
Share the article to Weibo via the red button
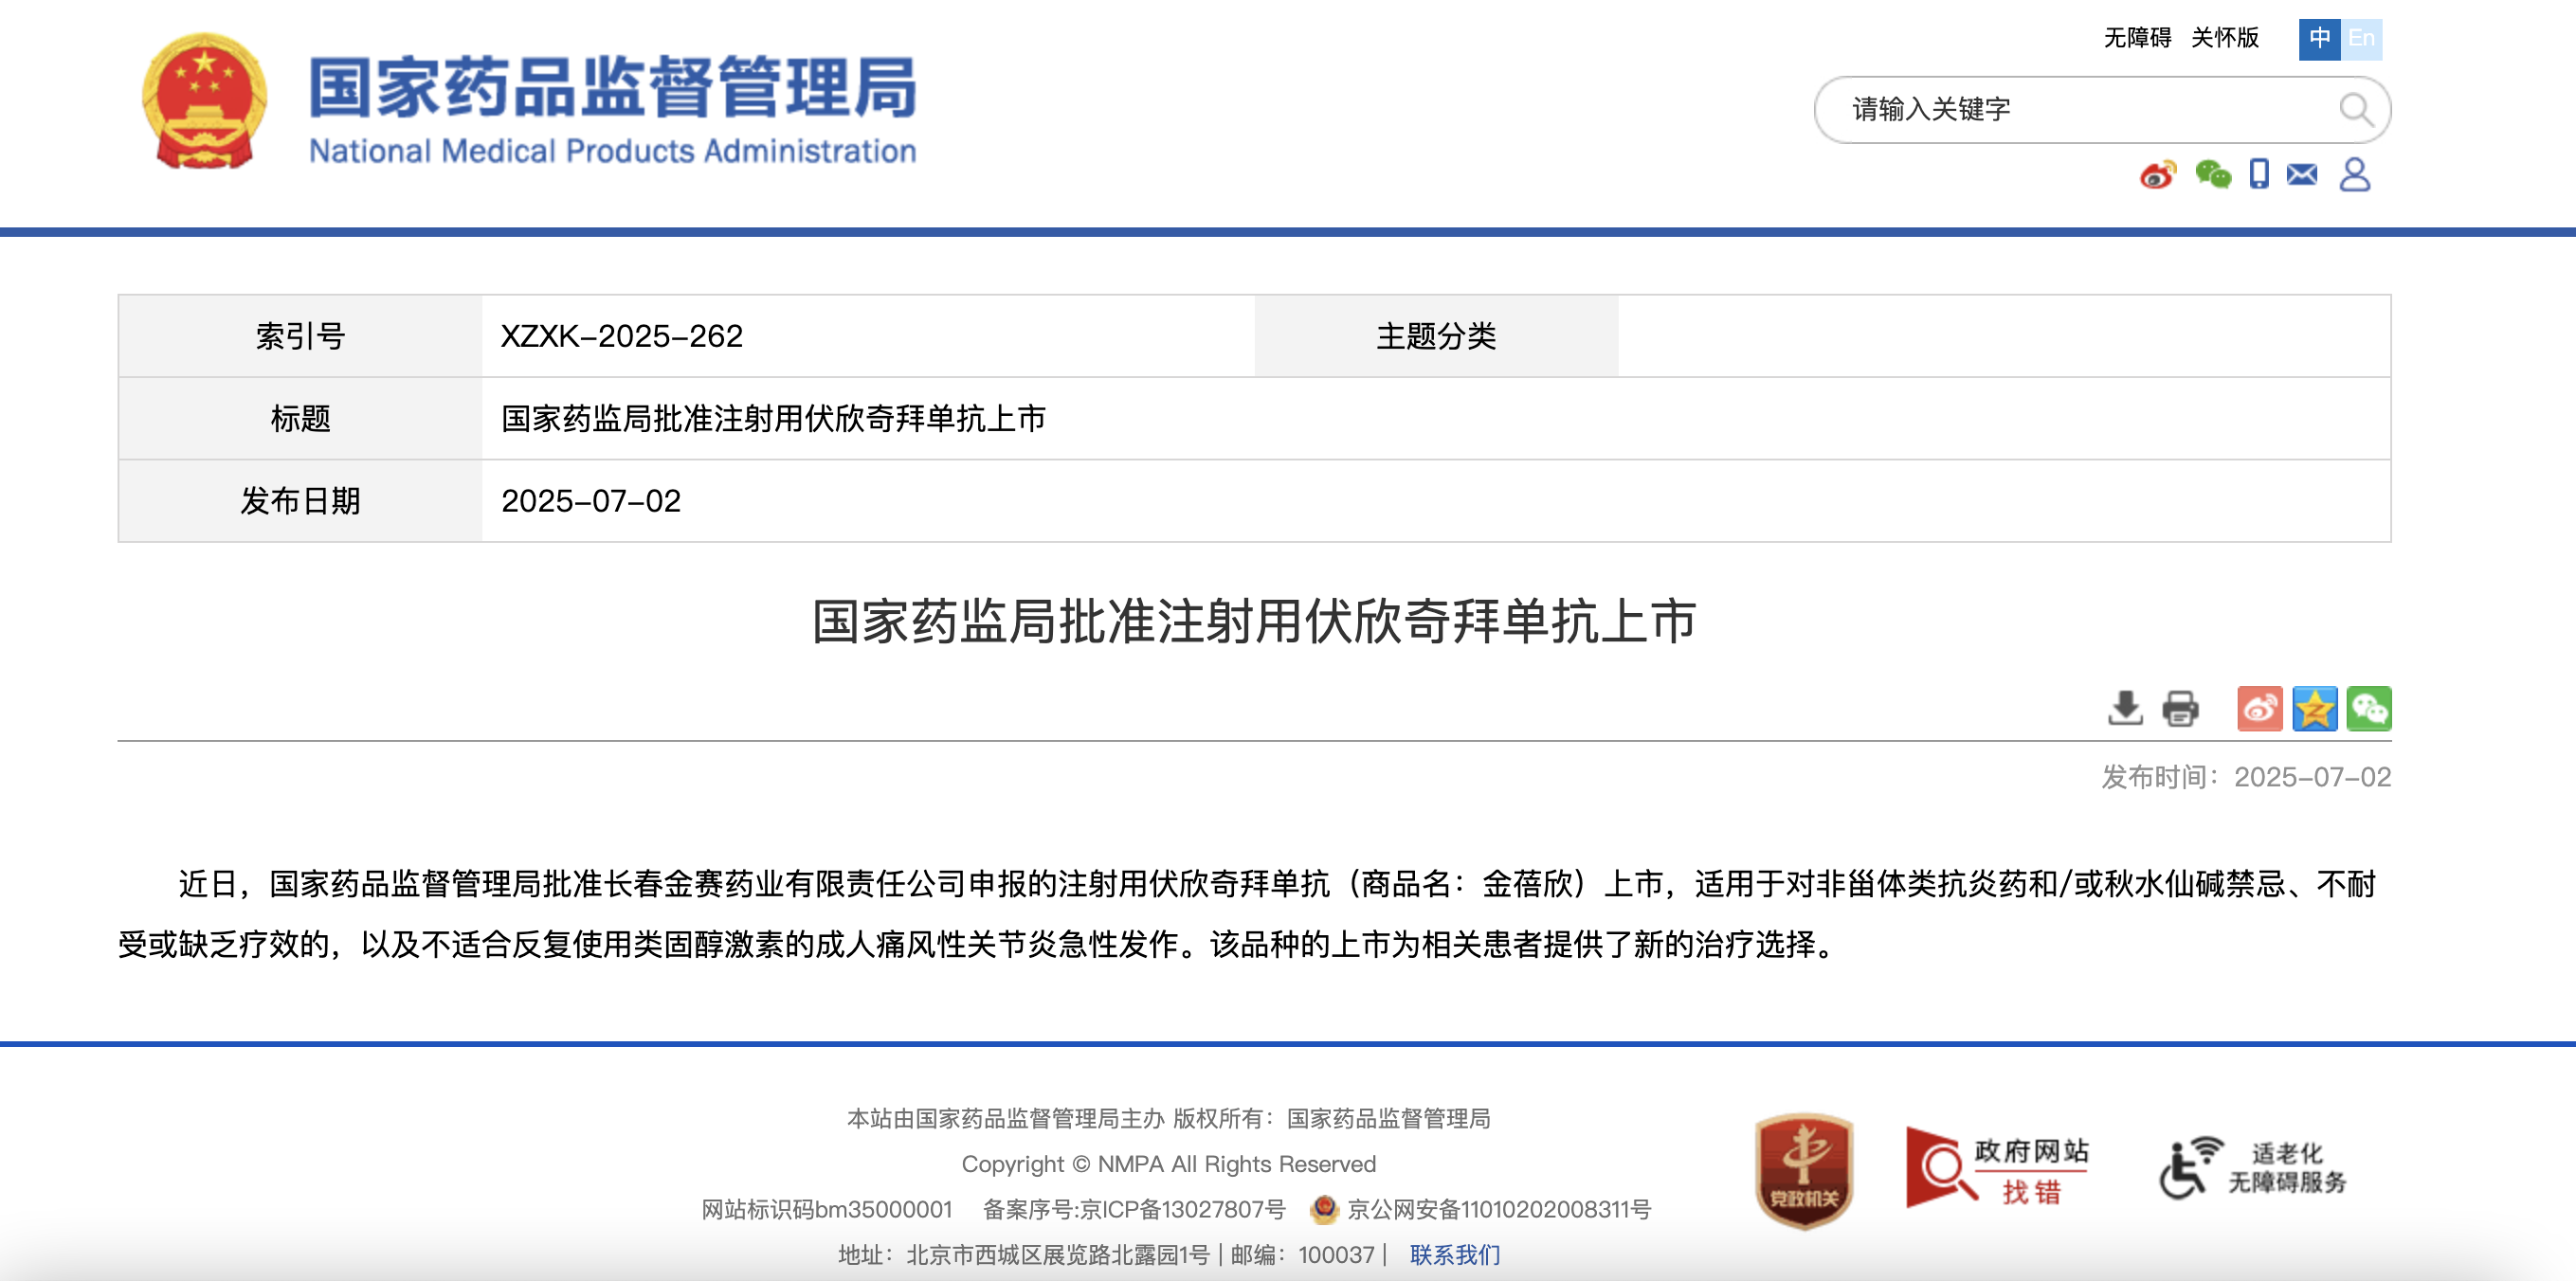[2259, 708]
